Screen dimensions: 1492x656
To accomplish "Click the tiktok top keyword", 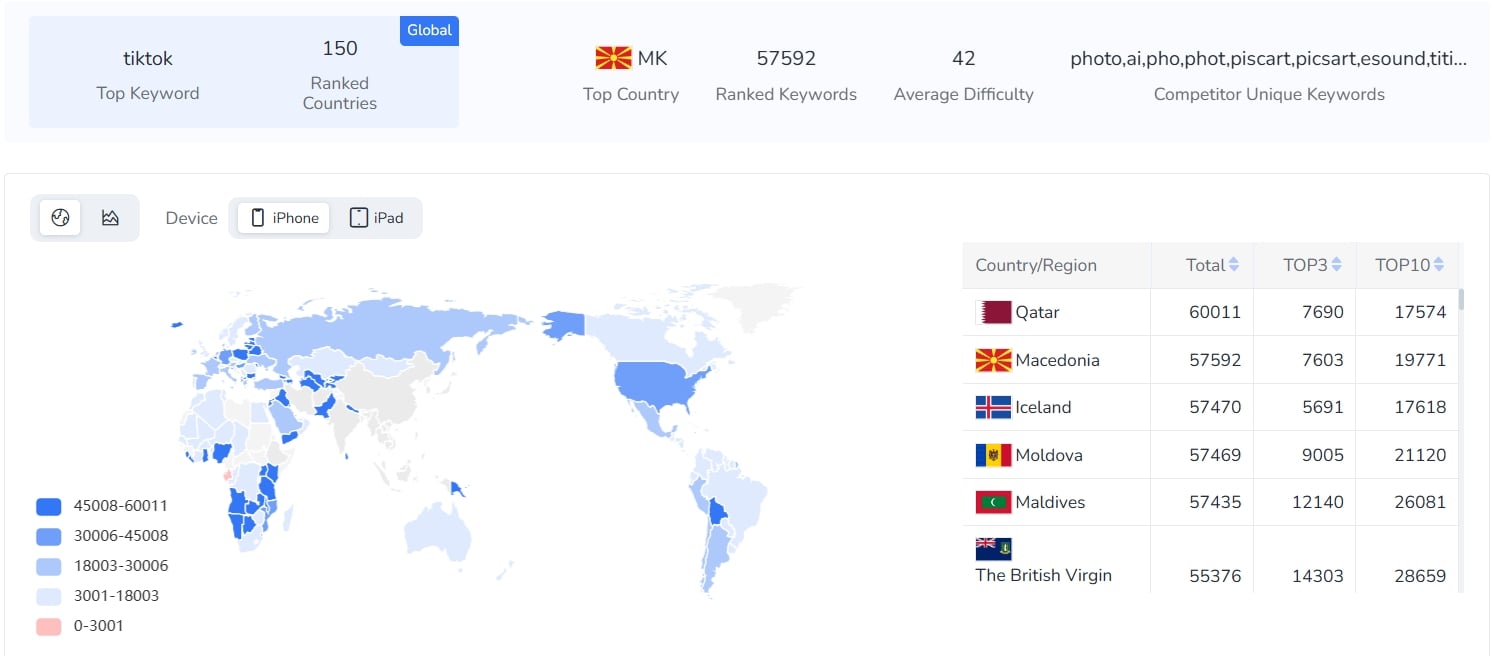I will tap(148, 59).
